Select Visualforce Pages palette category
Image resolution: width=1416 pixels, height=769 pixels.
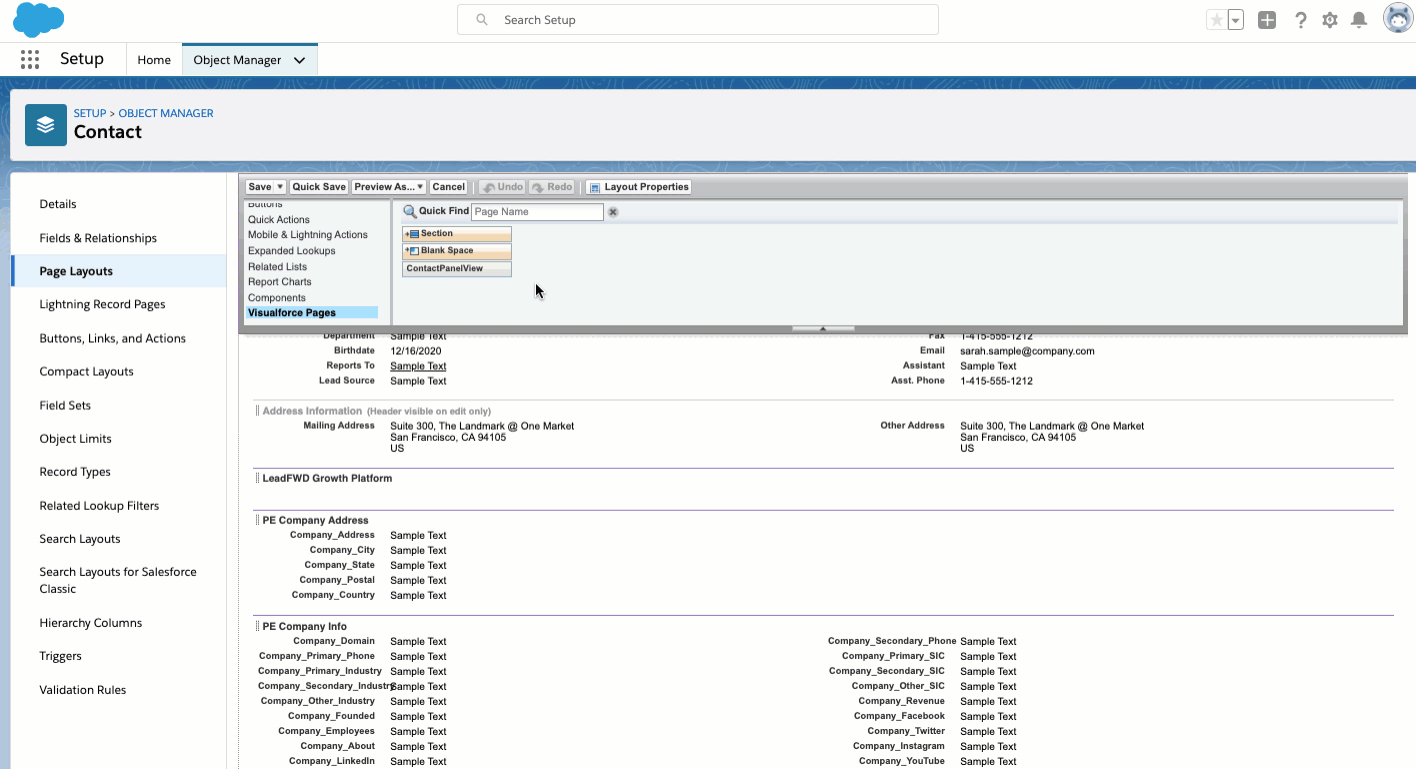click(312, 313)
